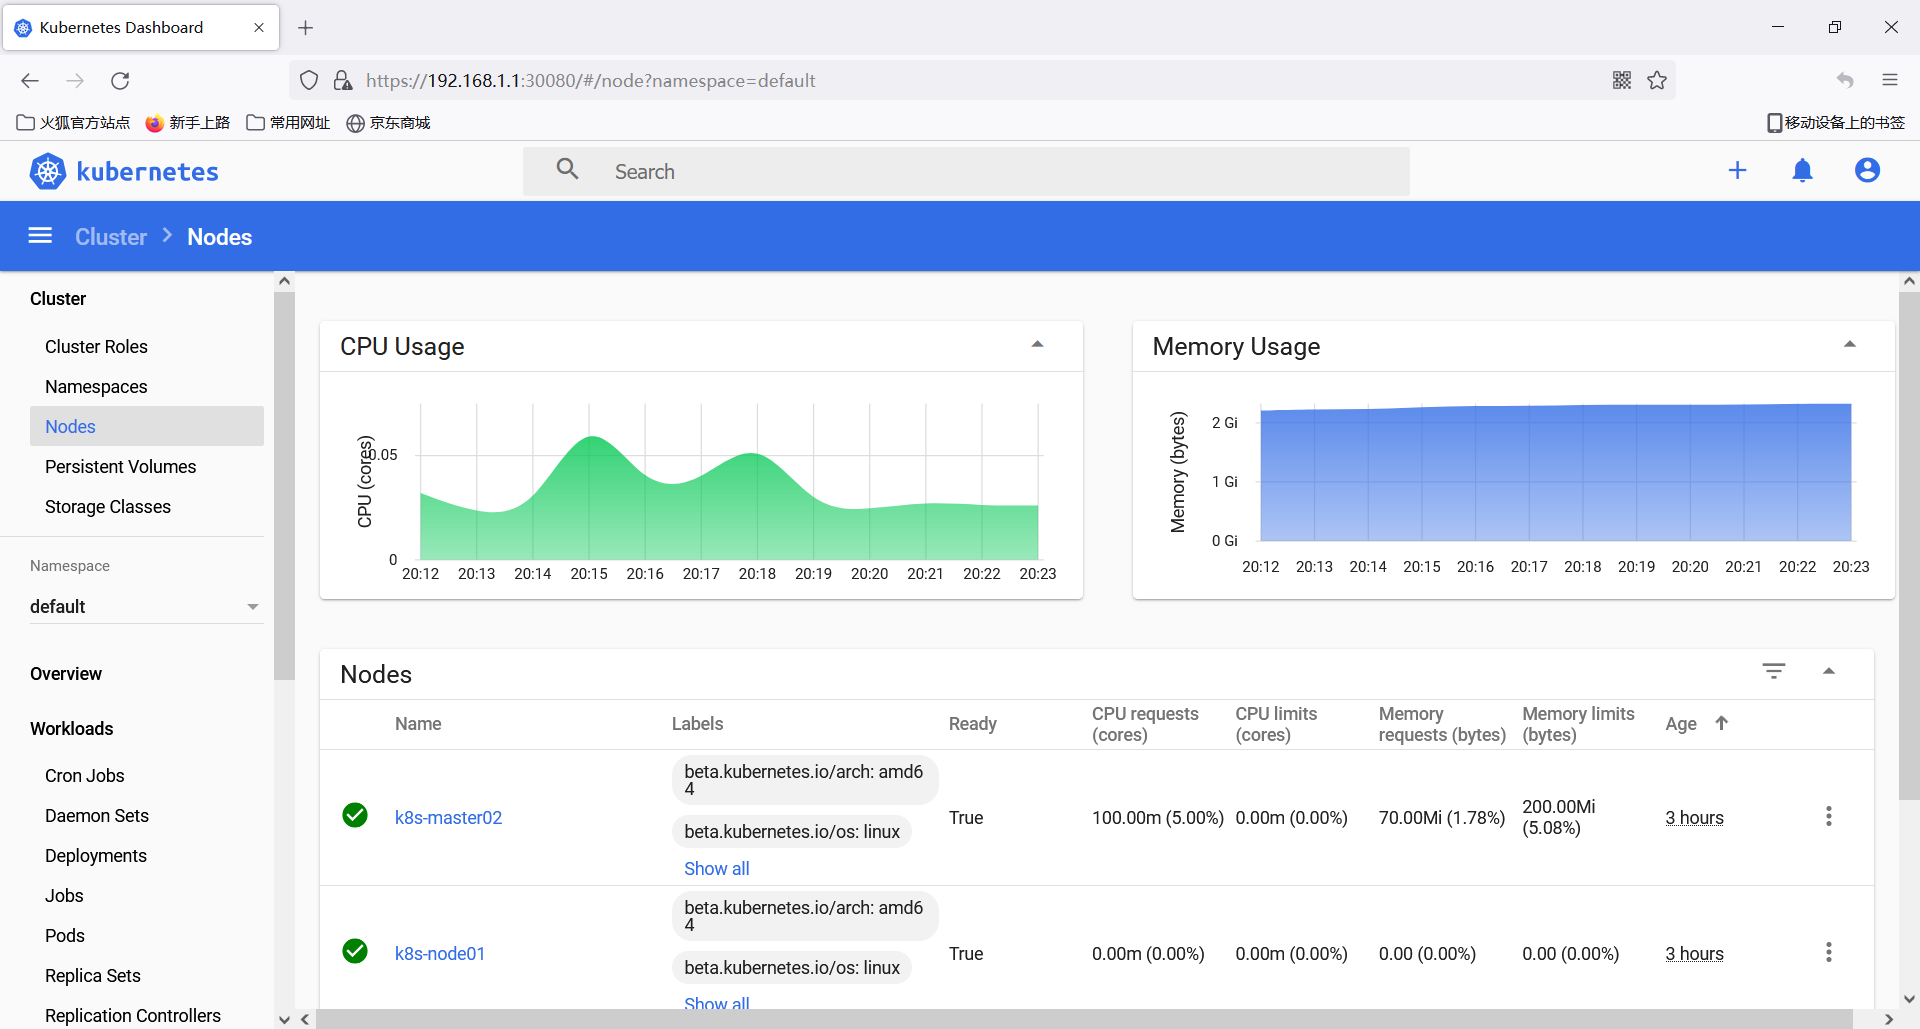Select Persistent Volumes in sidebar
The image size is (1920, 1029).
tap(120, 467)
